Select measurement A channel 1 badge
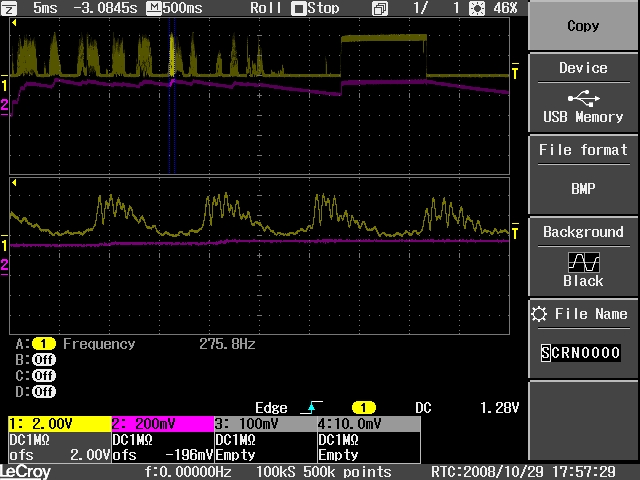The height and width of the screenshot is (480, 640). [x=44, y=344]
